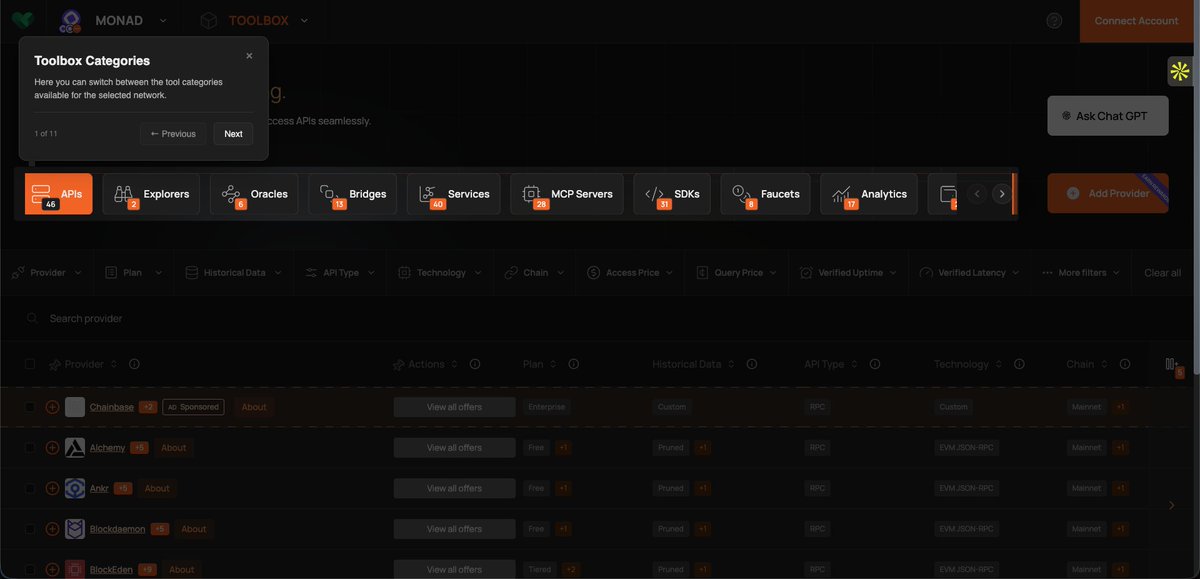Screen dimensions: 1200x579
Task: Click plus circle icon beside Chainbase
Action: pyautogui.click(x=52, y=407)
